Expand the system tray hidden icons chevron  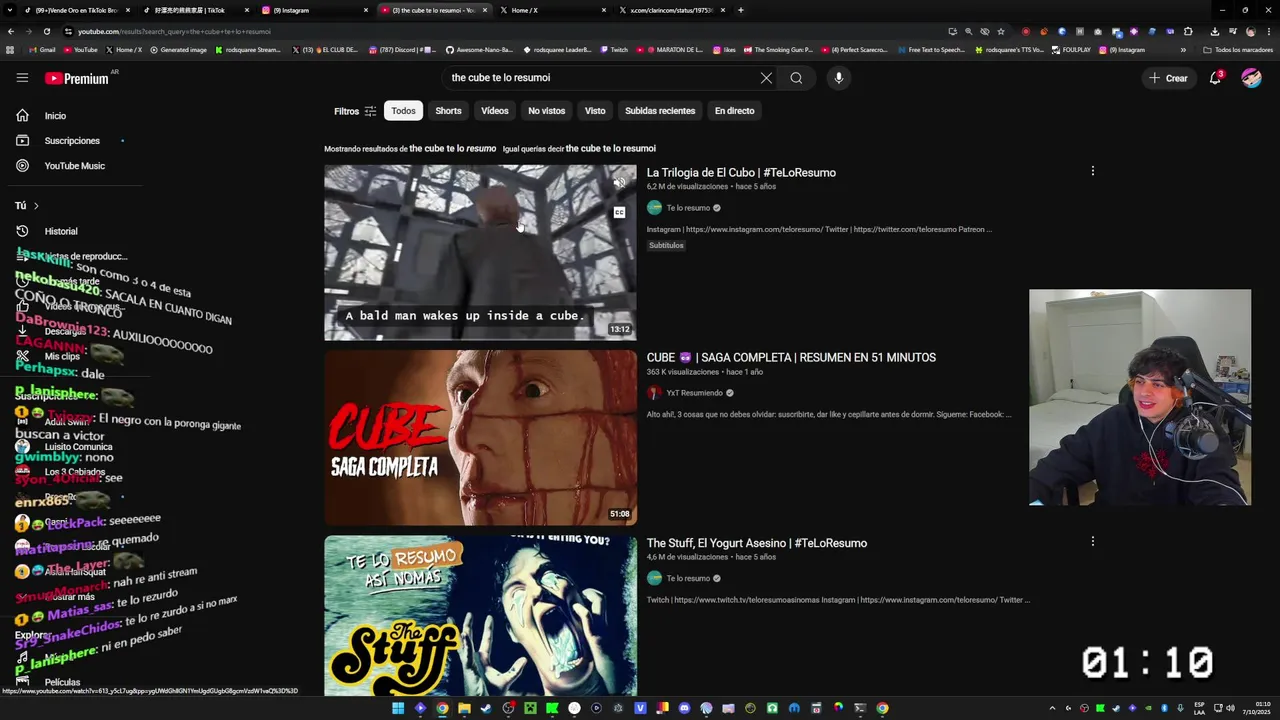pos(1052,708)
